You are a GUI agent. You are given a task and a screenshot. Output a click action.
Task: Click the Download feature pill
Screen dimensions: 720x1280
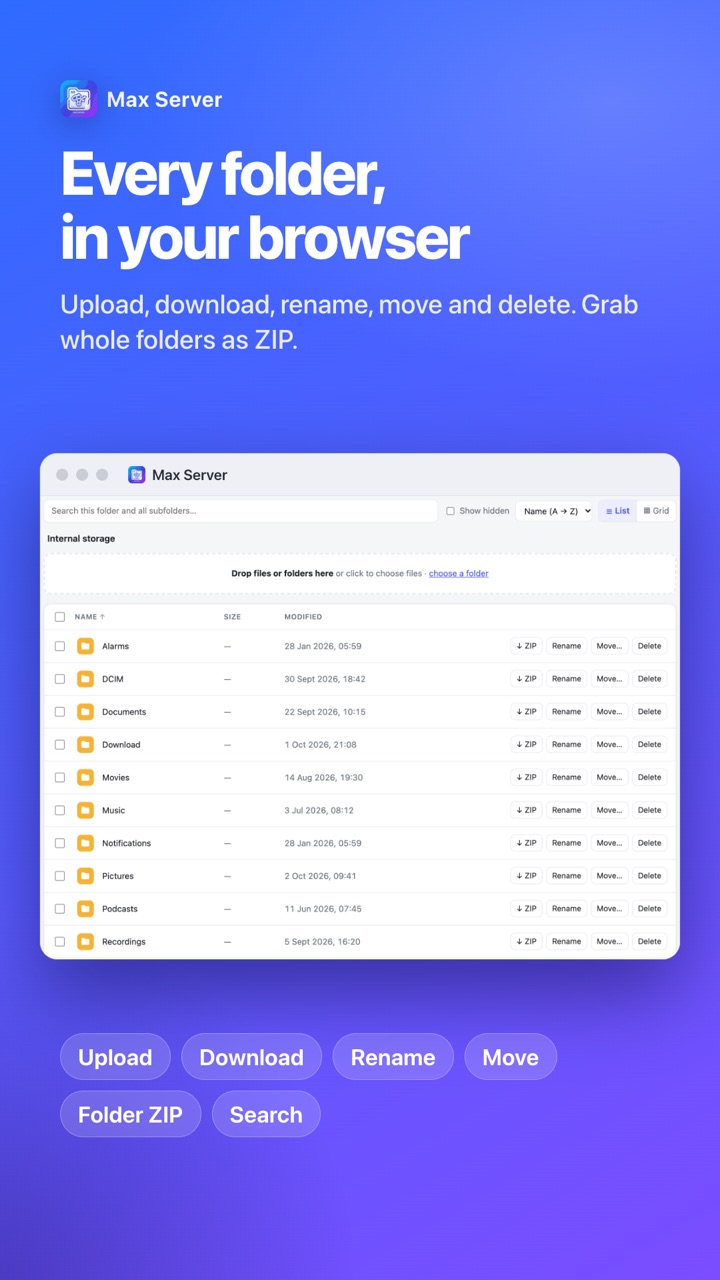251,1057
